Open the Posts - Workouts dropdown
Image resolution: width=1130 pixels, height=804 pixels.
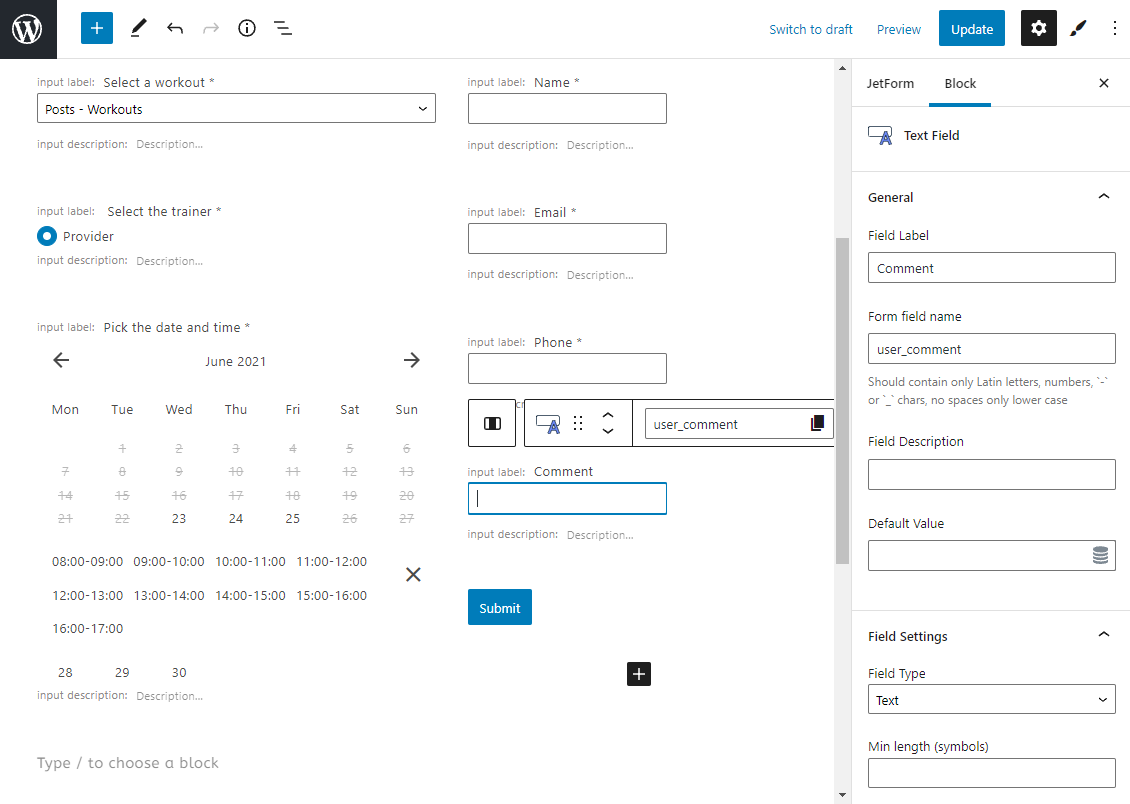(x=236, y=108)
